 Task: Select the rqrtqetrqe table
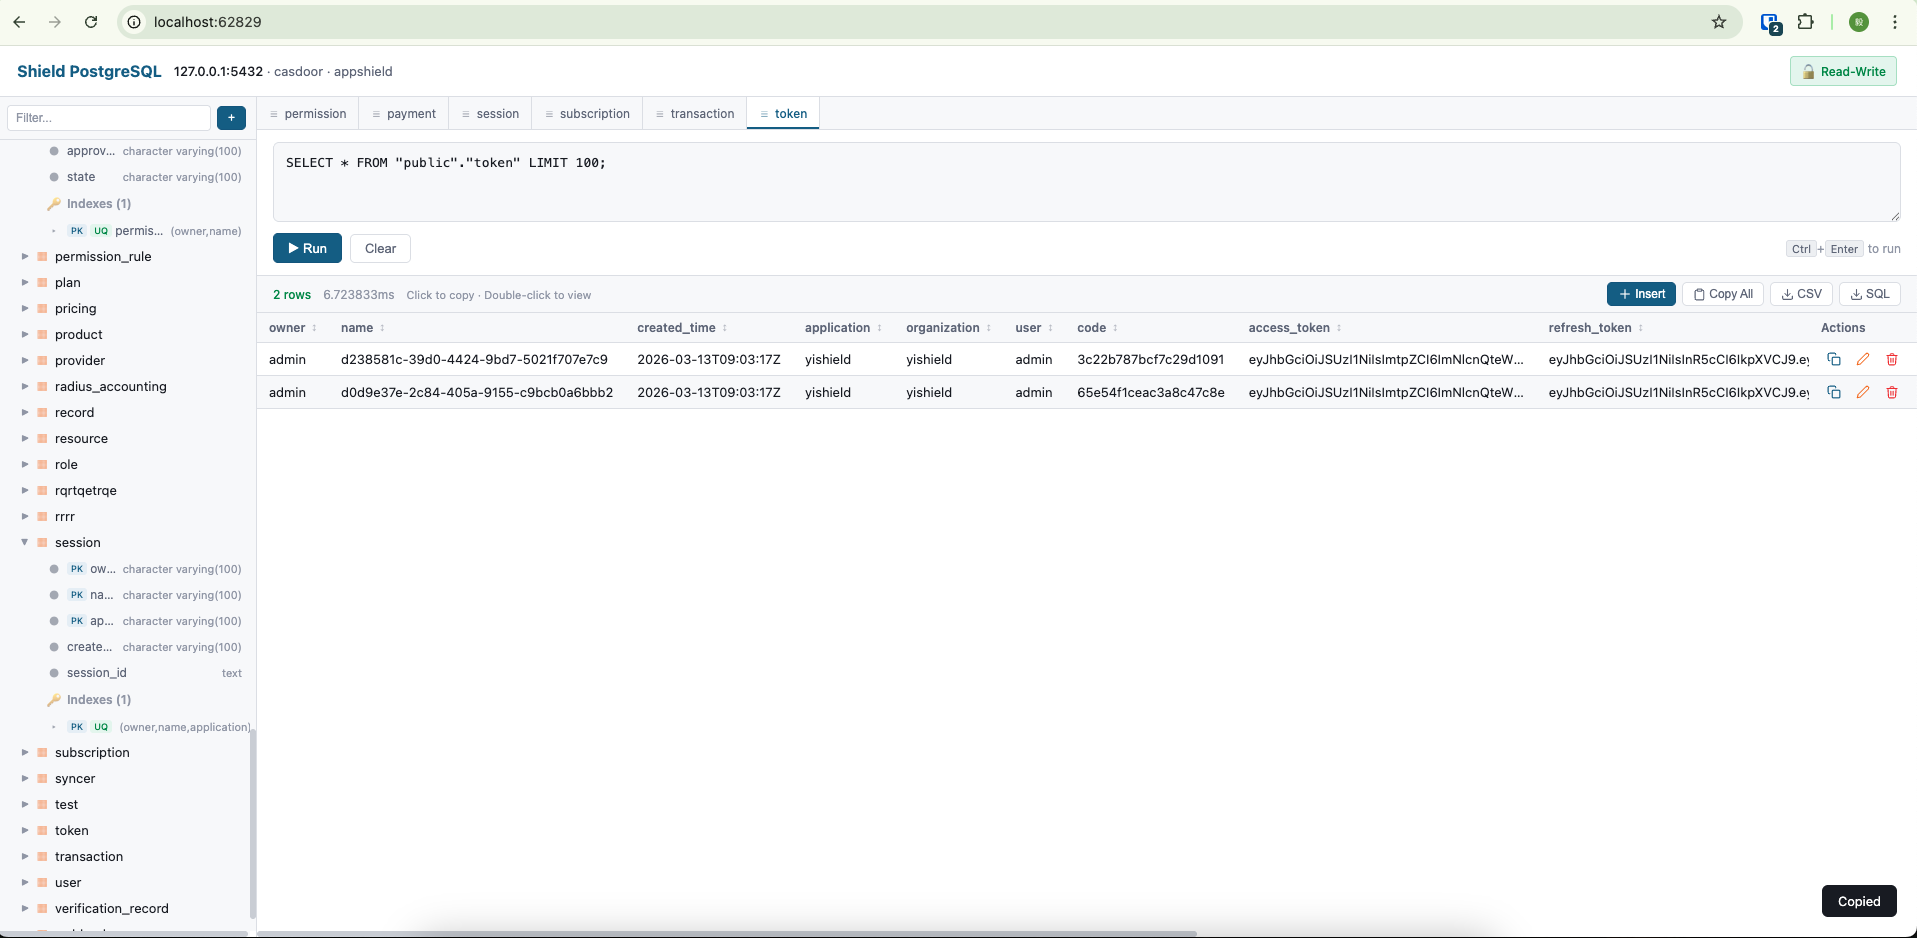[x=86, y=491]
